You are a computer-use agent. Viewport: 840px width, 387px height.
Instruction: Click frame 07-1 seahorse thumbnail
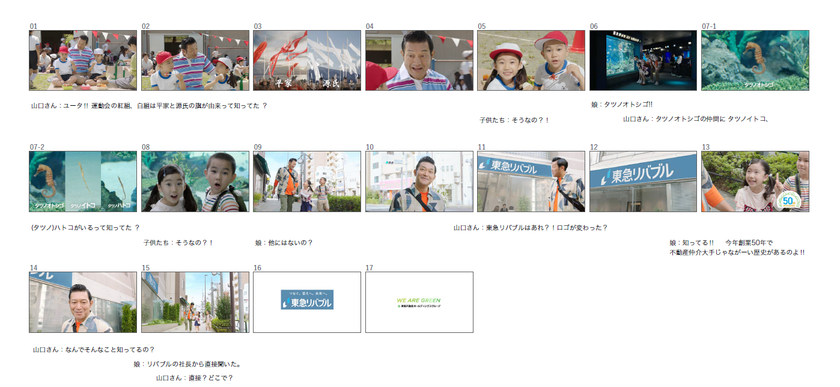pos(755,60)
